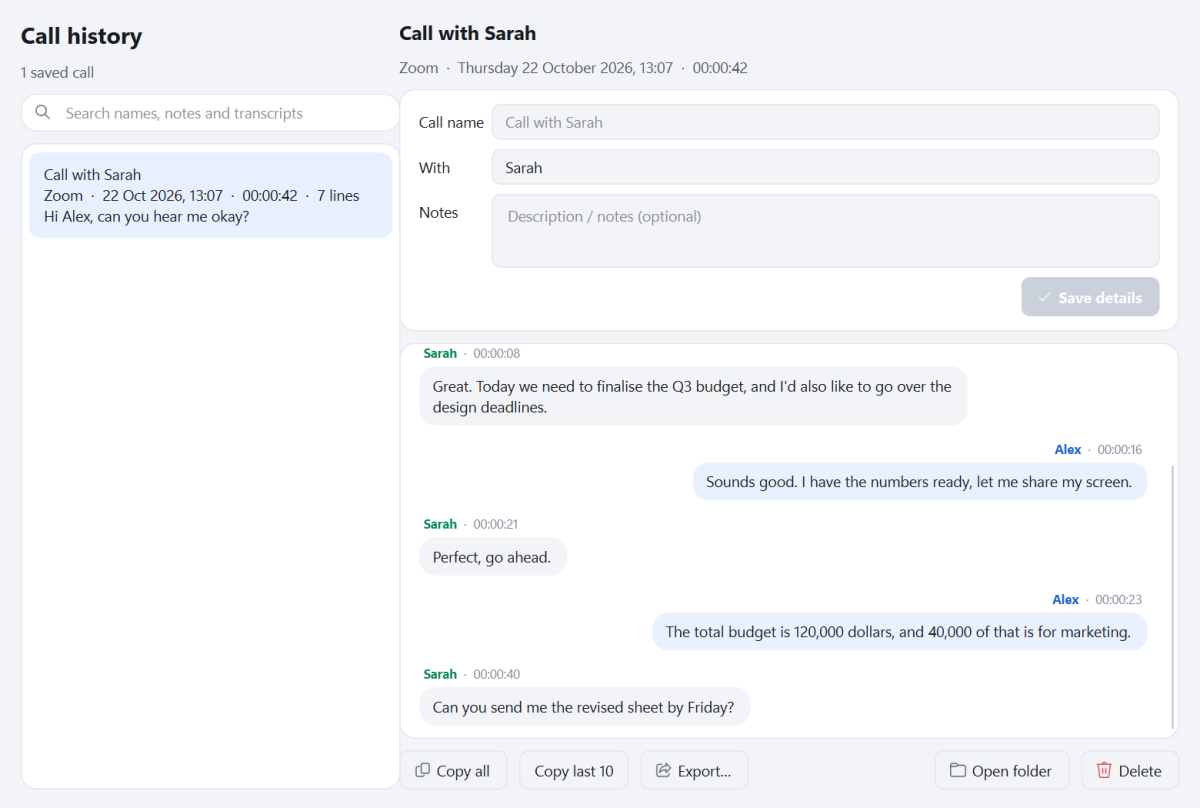Click the Save details button
The height and width of the screenshot is (808, 1200).
1090,297
